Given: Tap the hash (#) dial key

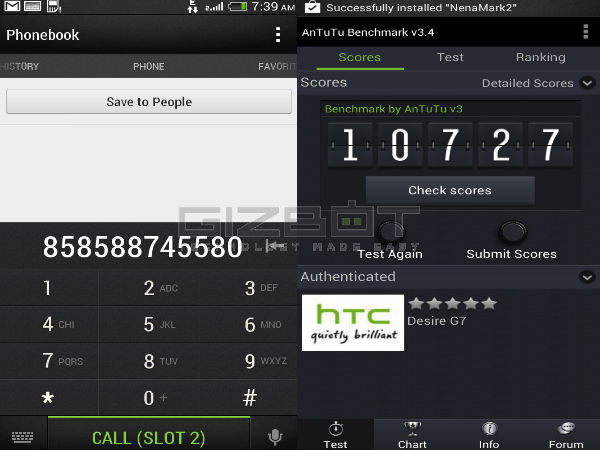Looking at the screenshot, I should [x=248, y=398].
